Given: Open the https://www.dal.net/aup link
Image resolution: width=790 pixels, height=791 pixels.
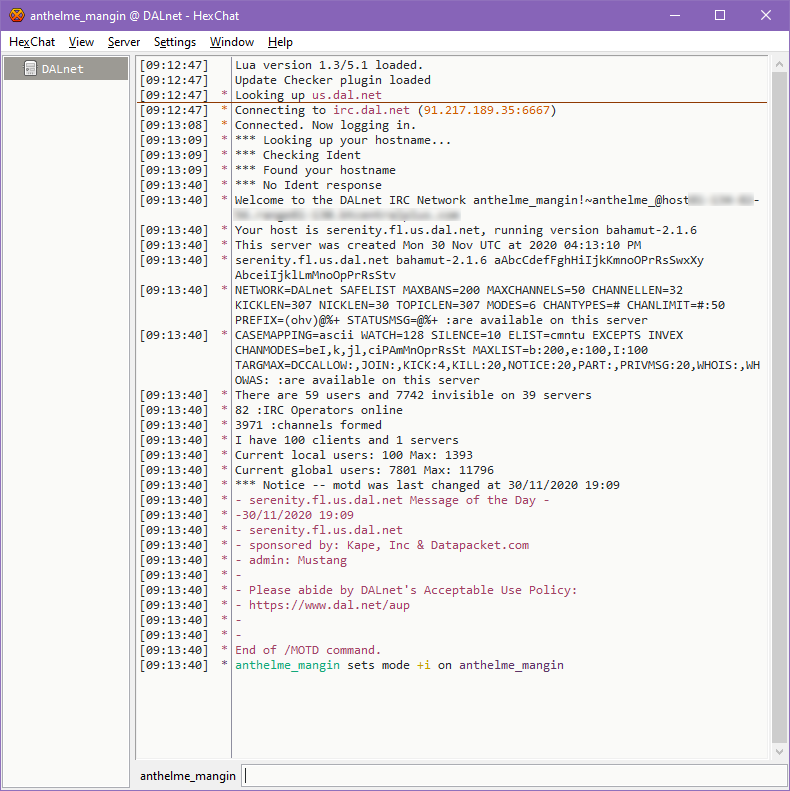Looking at the screenshot, I should (329, 605).
